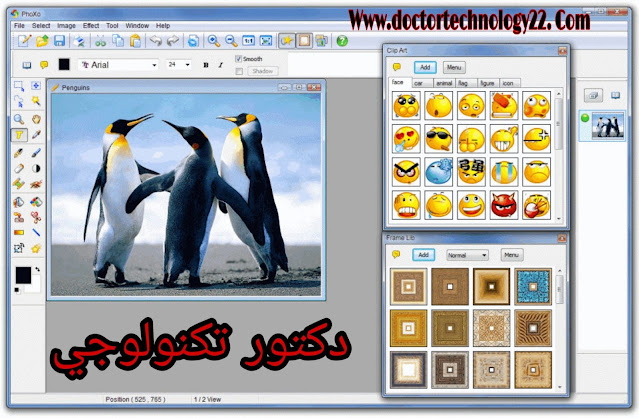The image size is (639, 418).
Task: Select the Crop tool in toolbox
Action: click(19, 248)
